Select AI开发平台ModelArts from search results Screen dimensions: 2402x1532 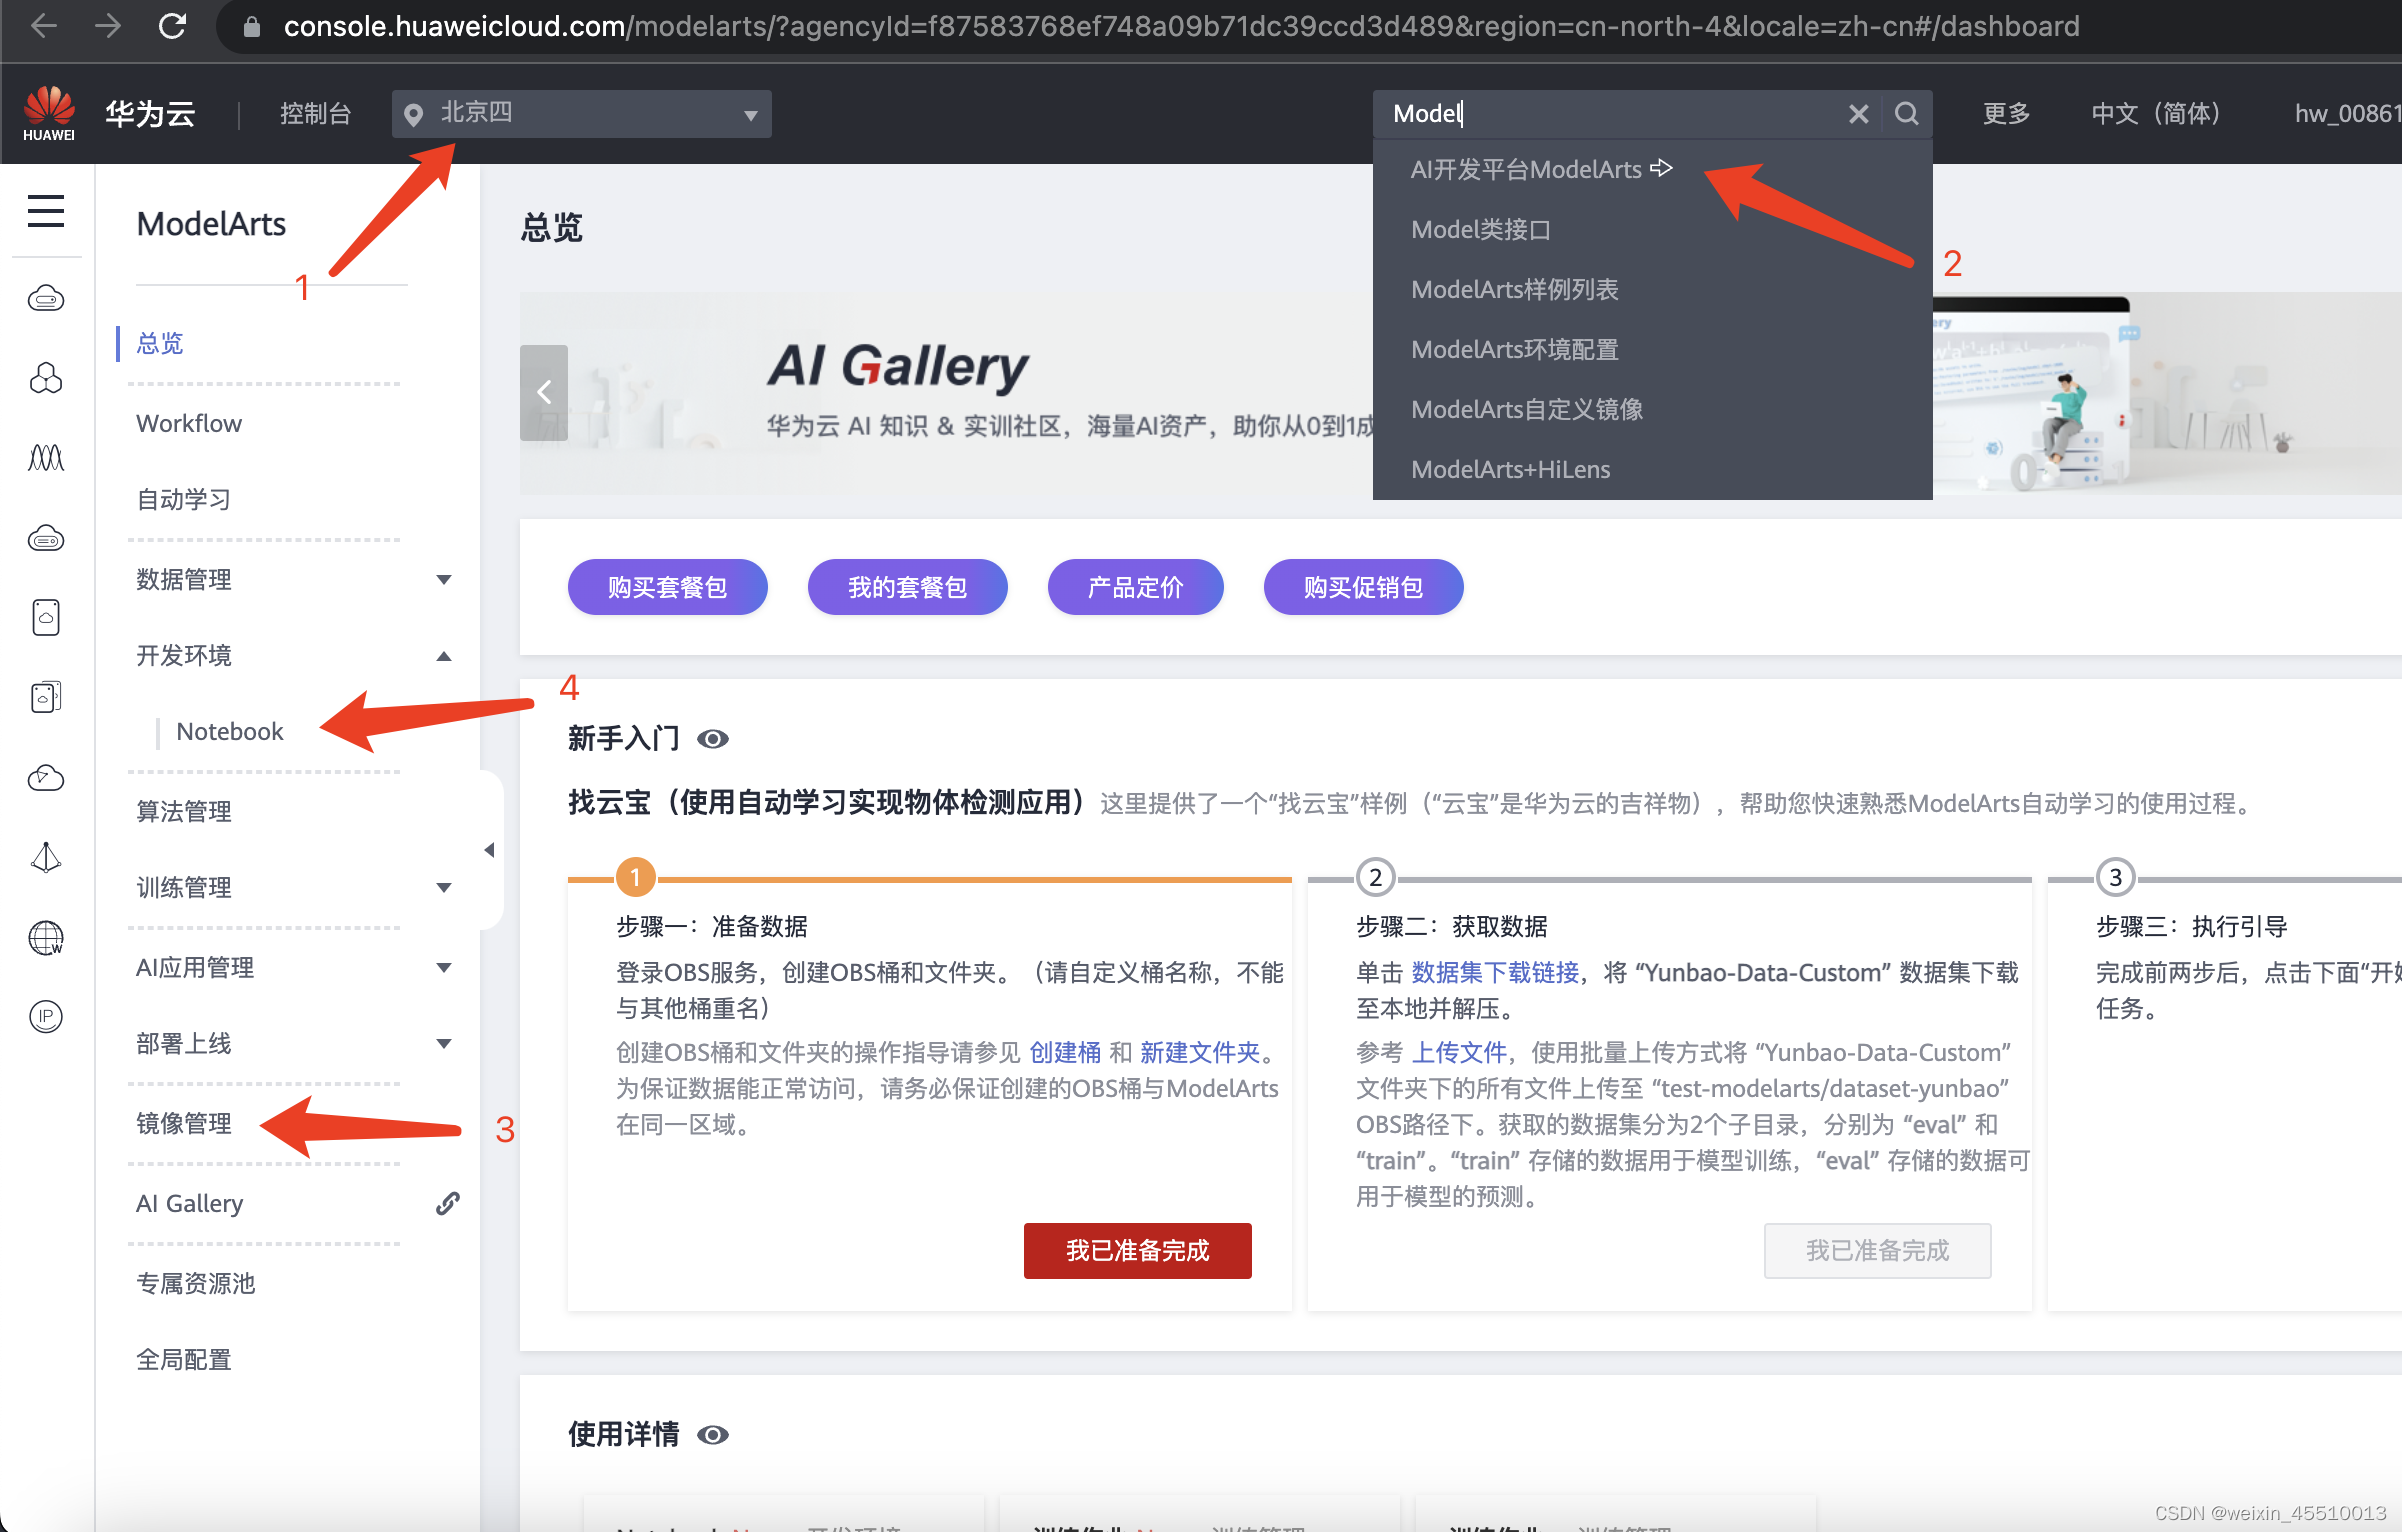point(1526,168)
